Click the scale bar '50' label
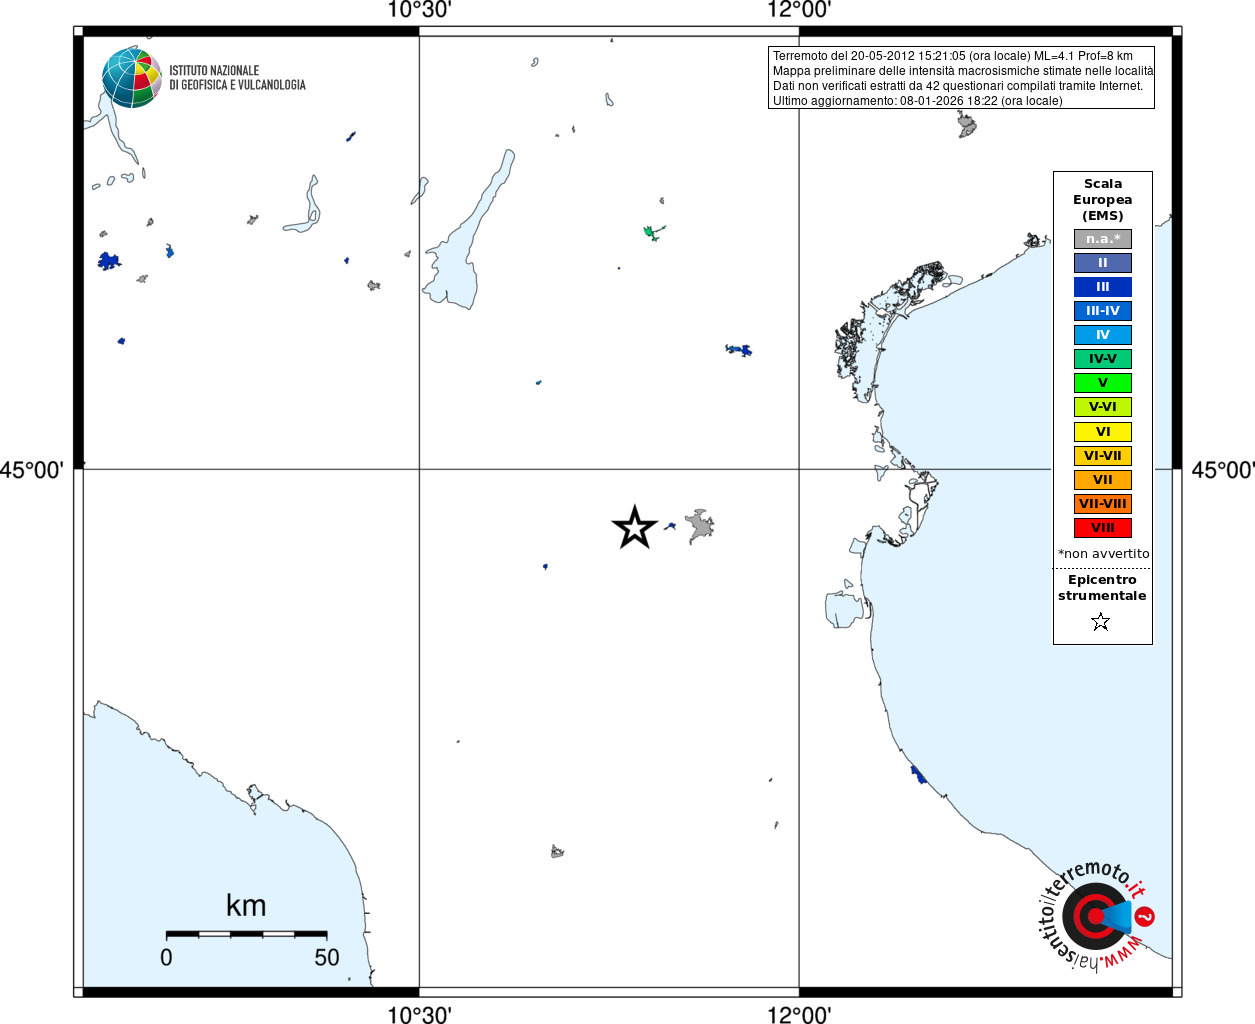This screenshot has height=1024, width=1255. 327,957
